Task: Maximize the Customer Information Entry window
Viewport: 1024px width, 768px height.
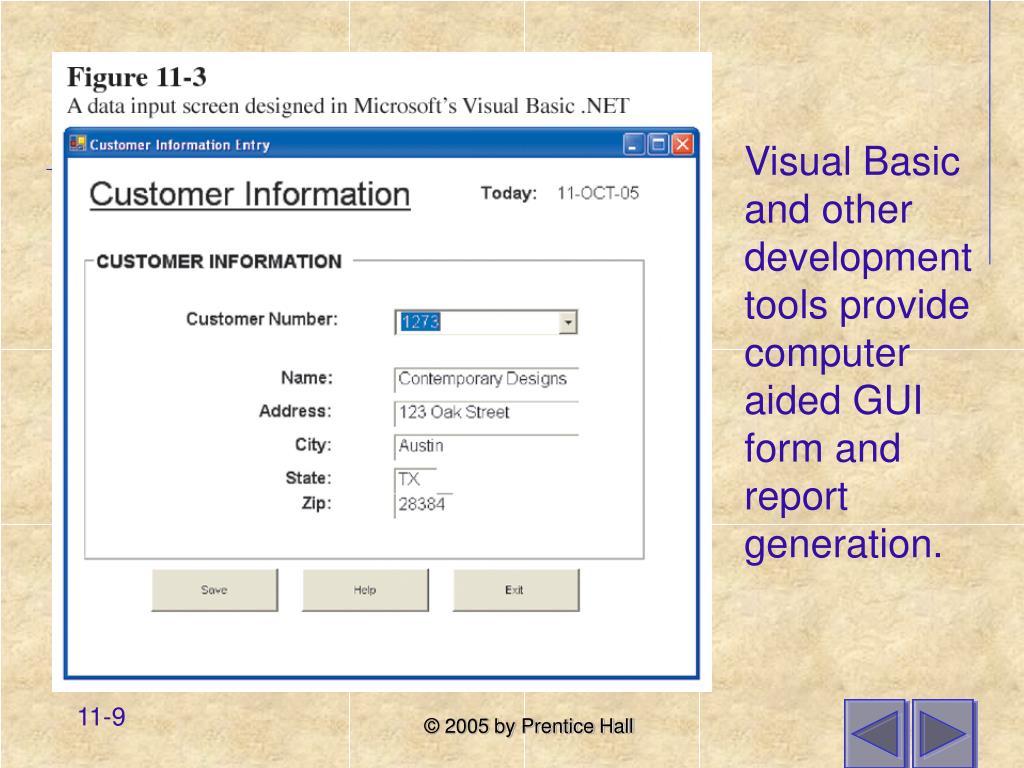Action: coord(658,144)
